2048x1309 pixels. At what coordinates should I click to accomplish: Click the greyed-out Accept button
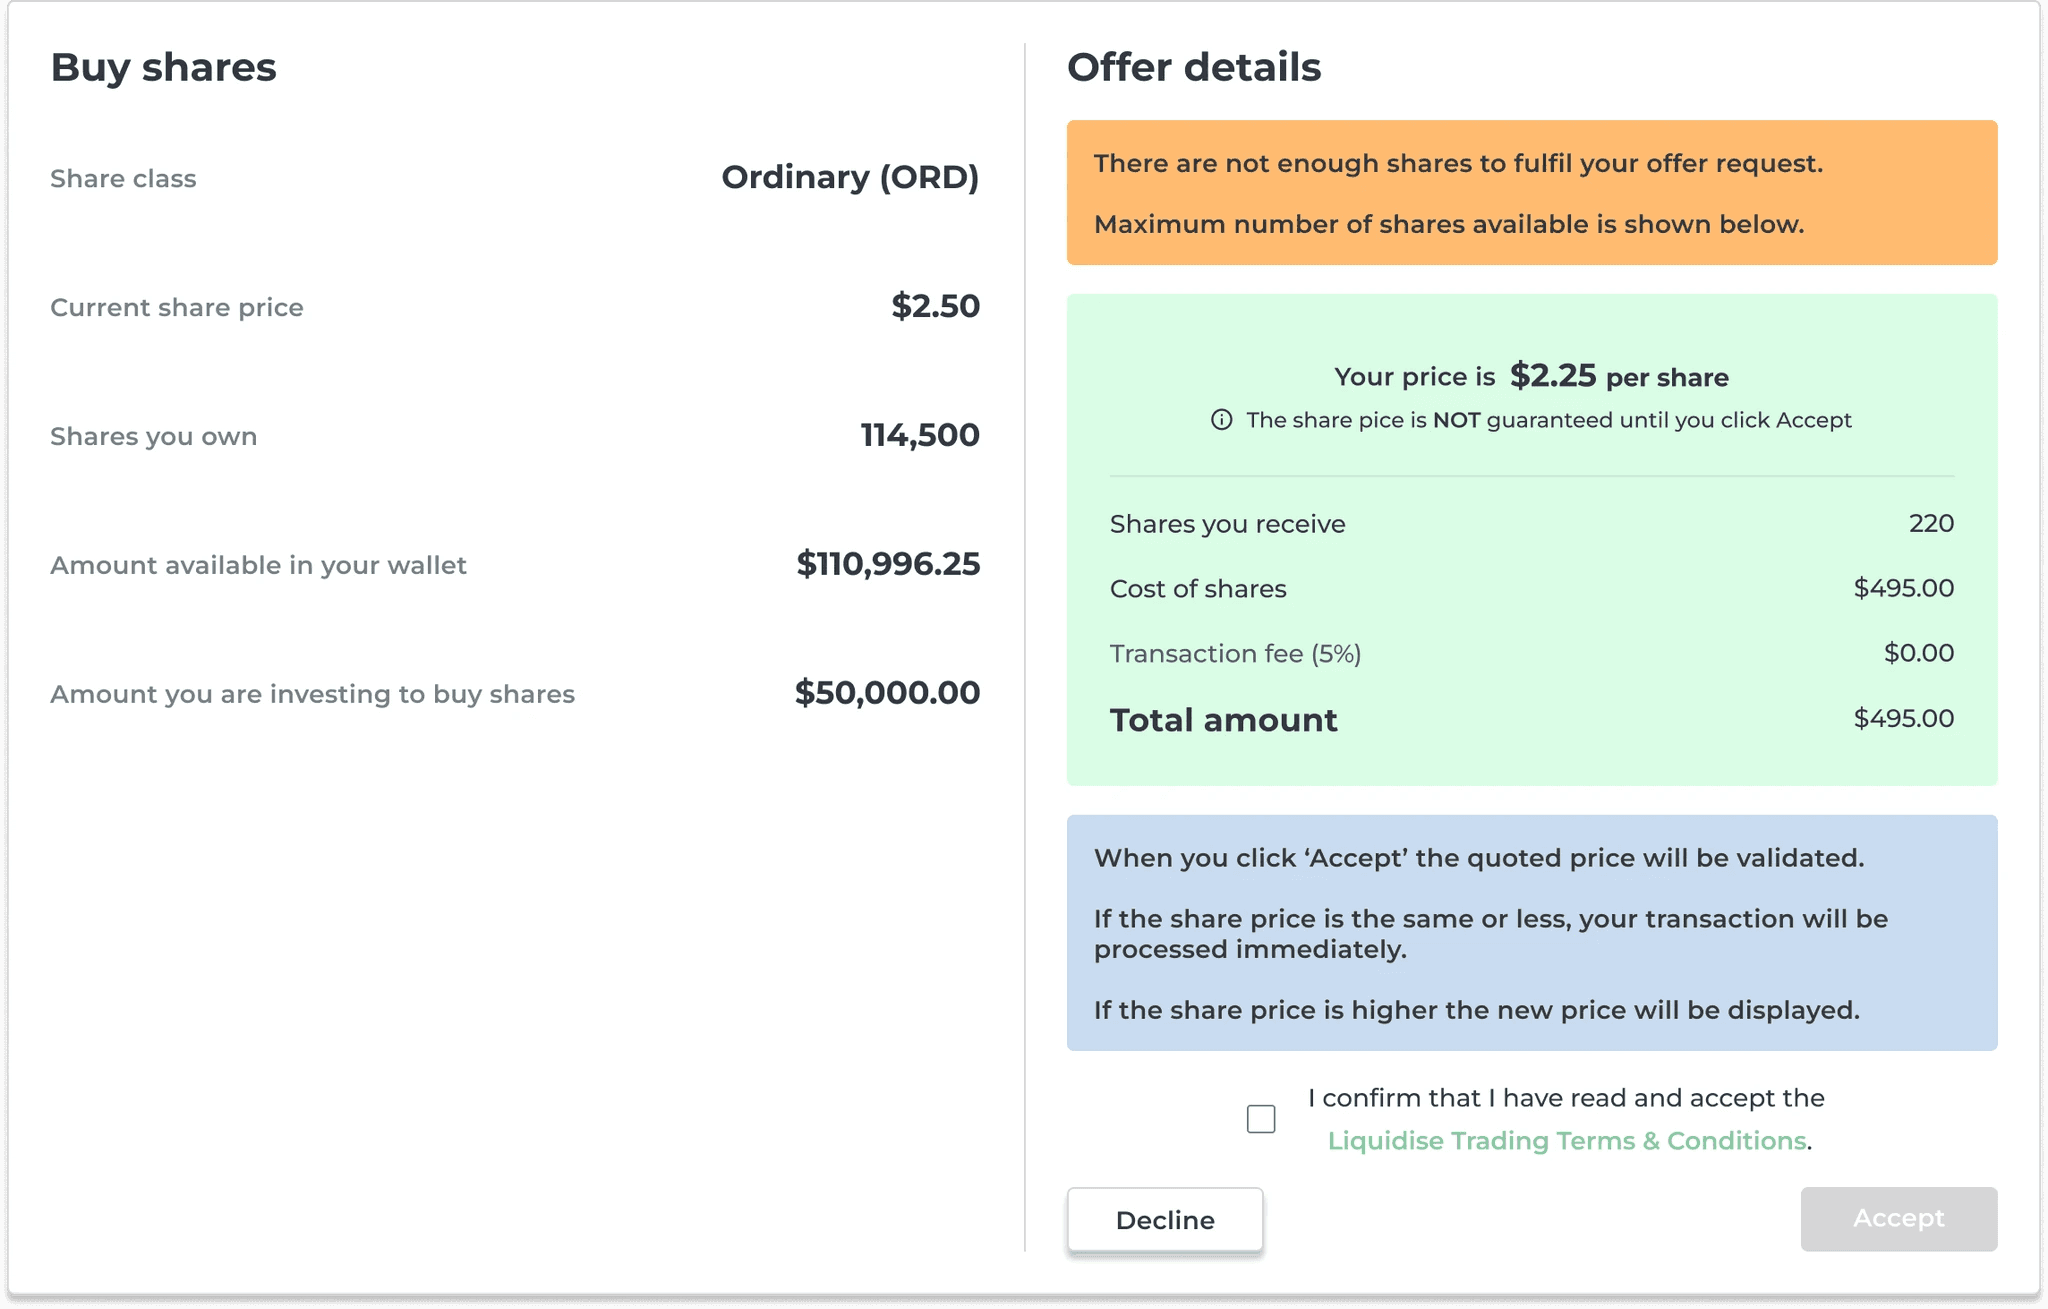point(1899,1218)
